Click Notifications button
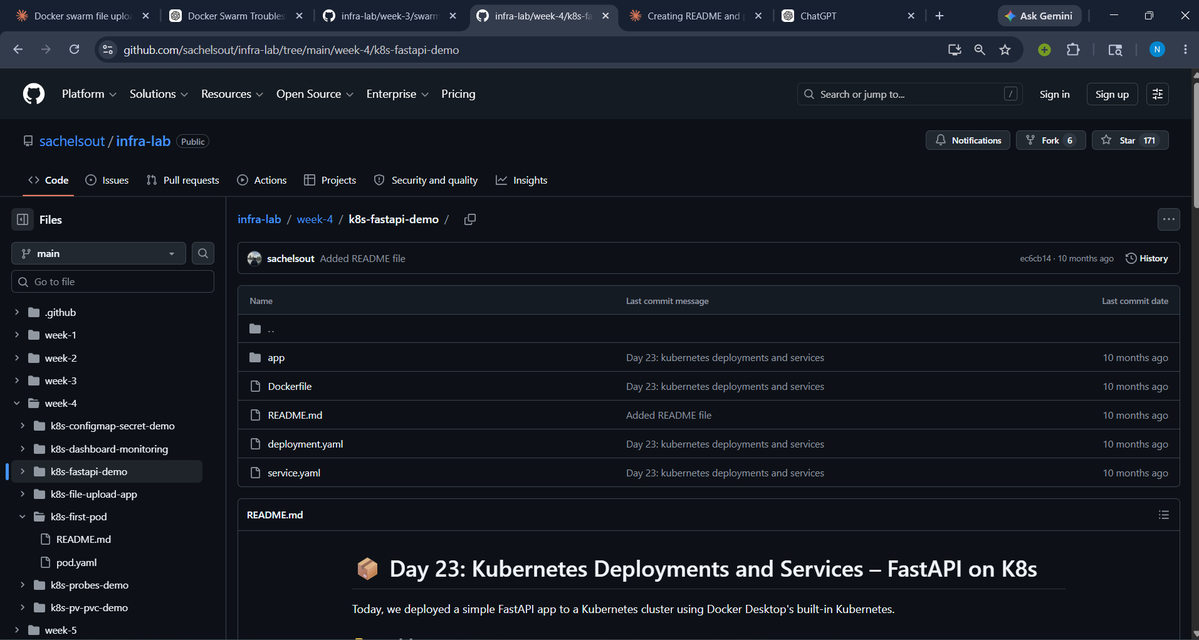The height and width of the screenshot is (640, 1199). point(968,141)
